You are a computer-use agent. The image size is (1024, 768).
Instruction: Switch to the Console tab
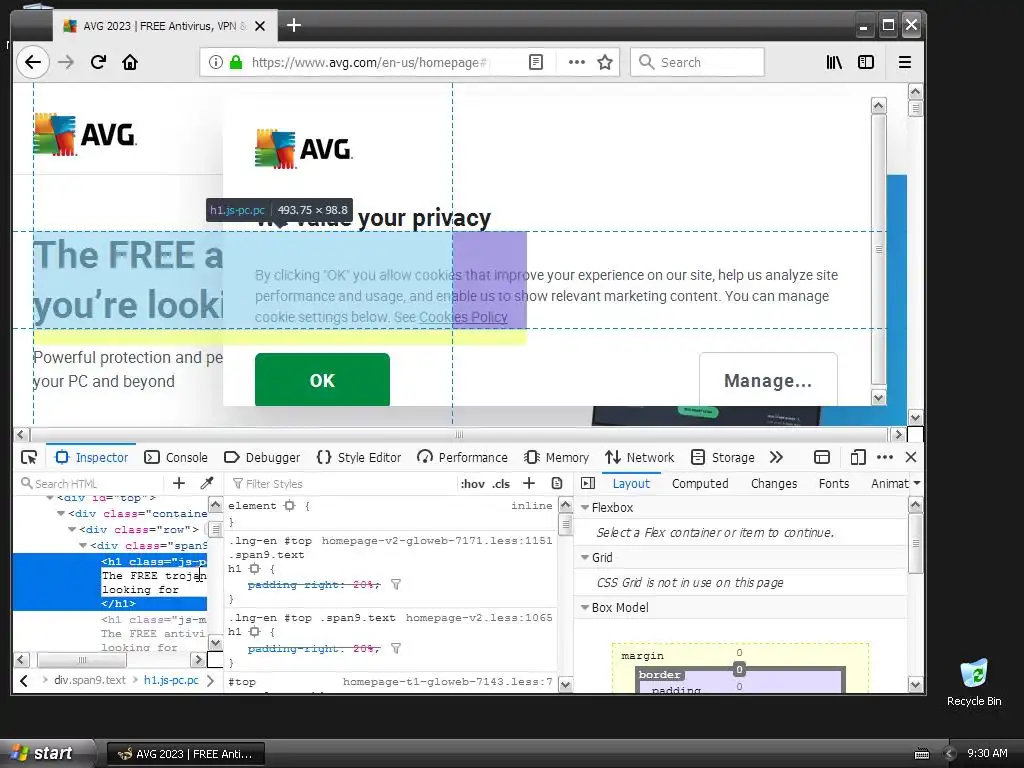176,457
